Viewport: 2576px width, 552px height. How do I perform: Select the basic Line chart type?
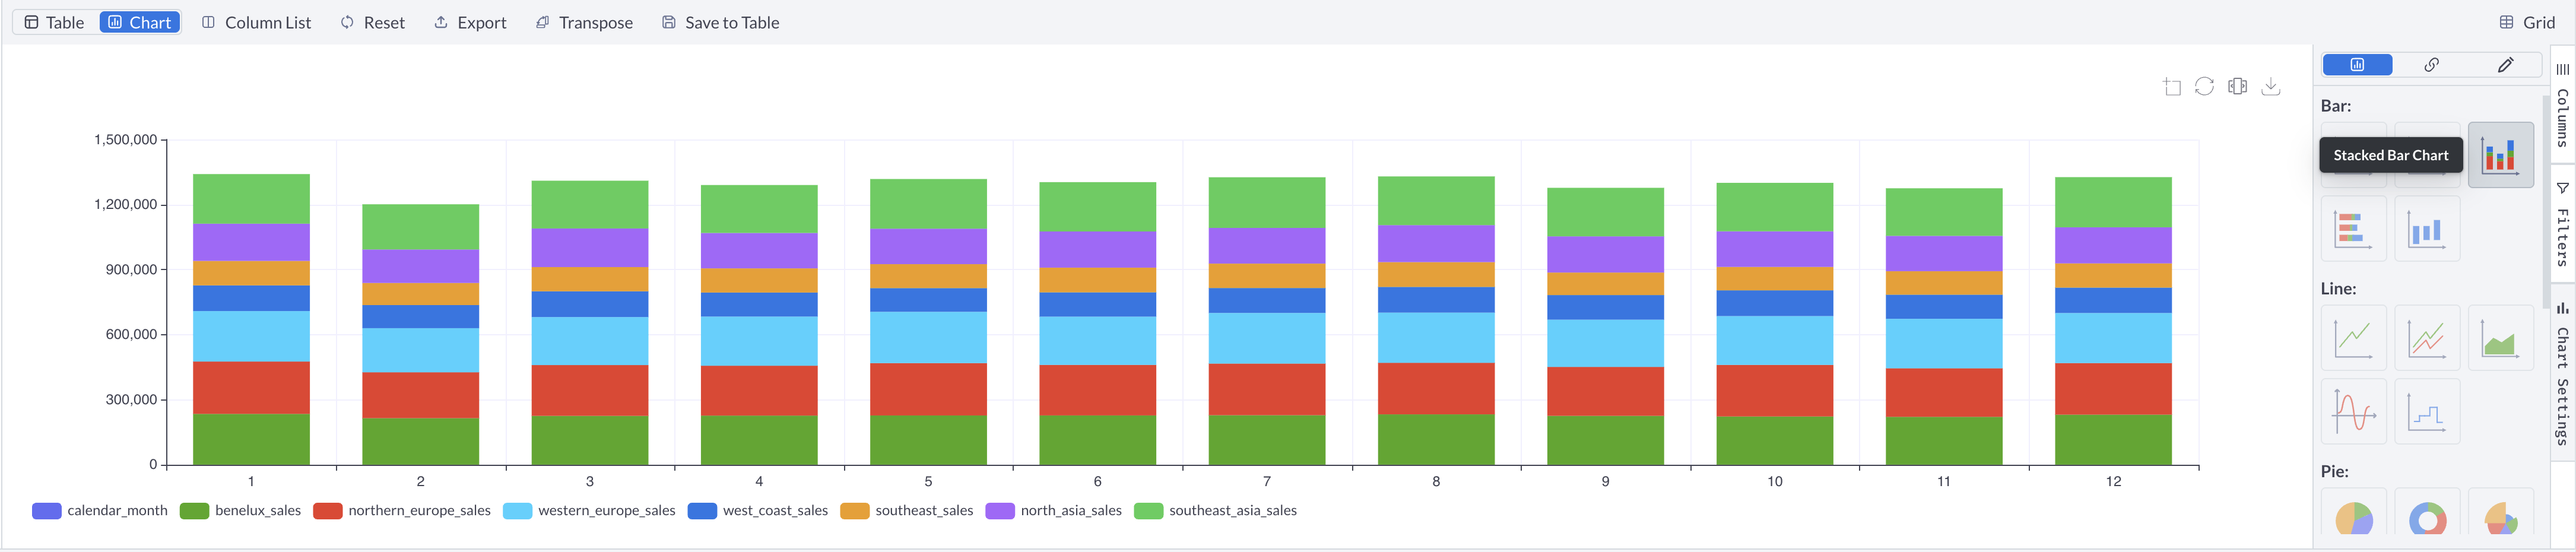pyautogui.click(x=2354, y=337)
